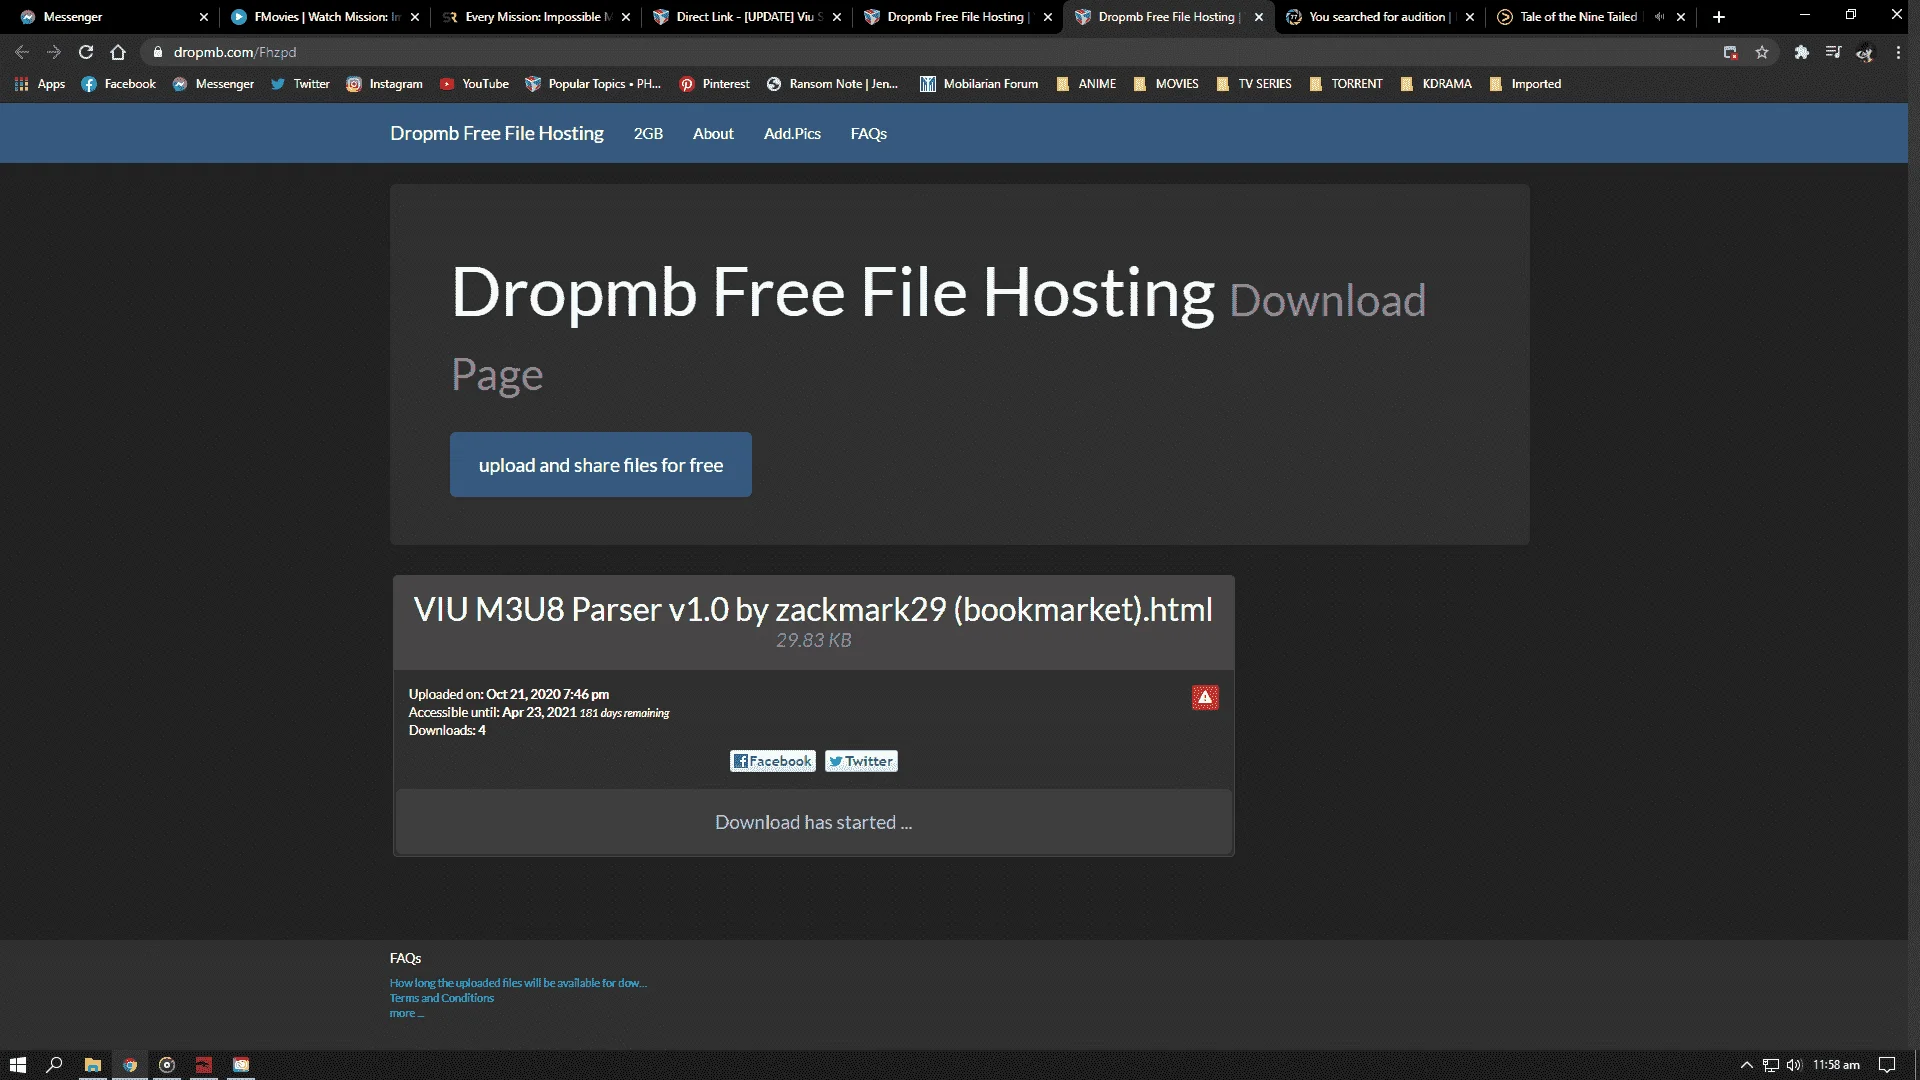Click Download has started message bar

(814, 822)
